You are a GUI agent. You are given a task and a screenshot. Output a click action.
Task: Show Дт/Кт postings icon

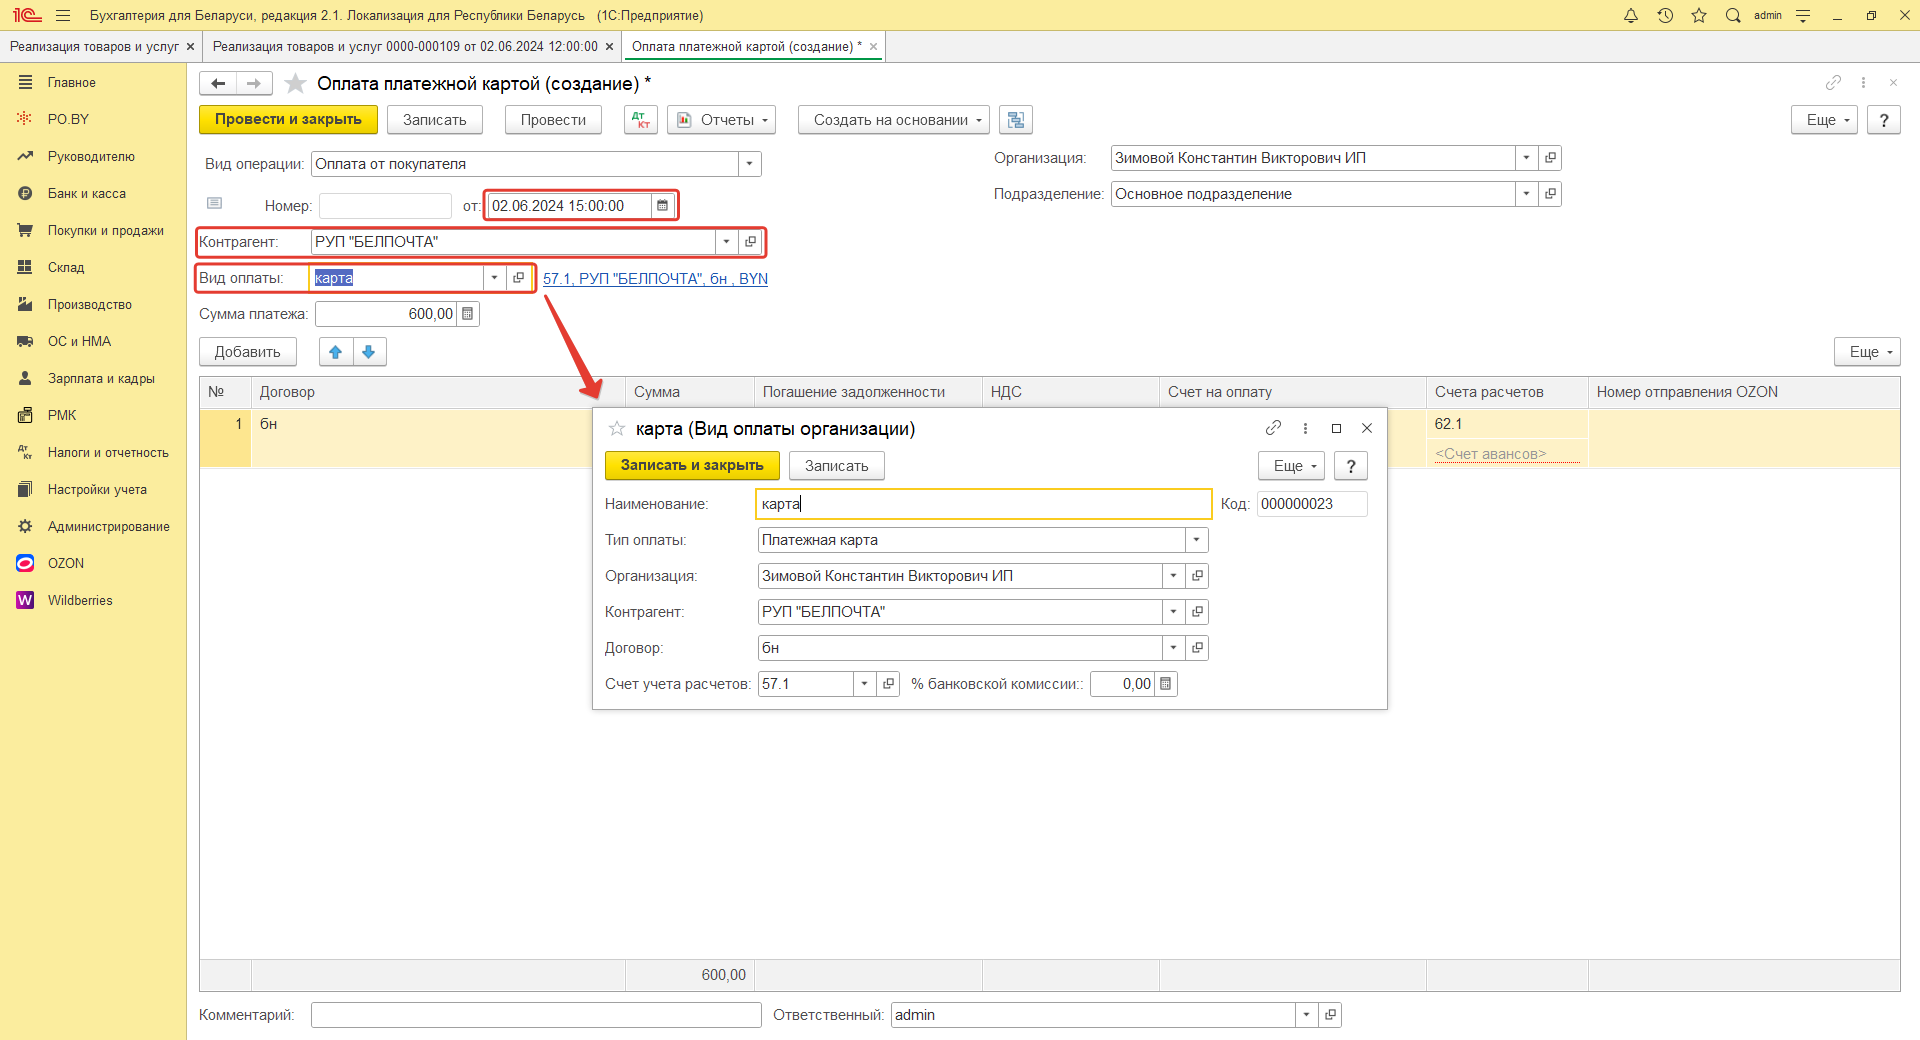click(641, 120)
